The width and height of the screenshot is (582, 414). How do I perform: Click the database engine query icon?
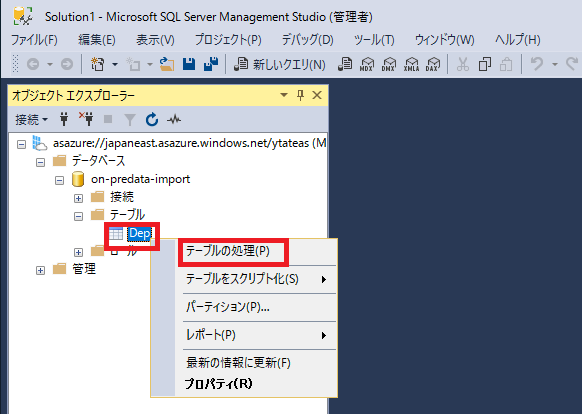click(x=345, y=64)
